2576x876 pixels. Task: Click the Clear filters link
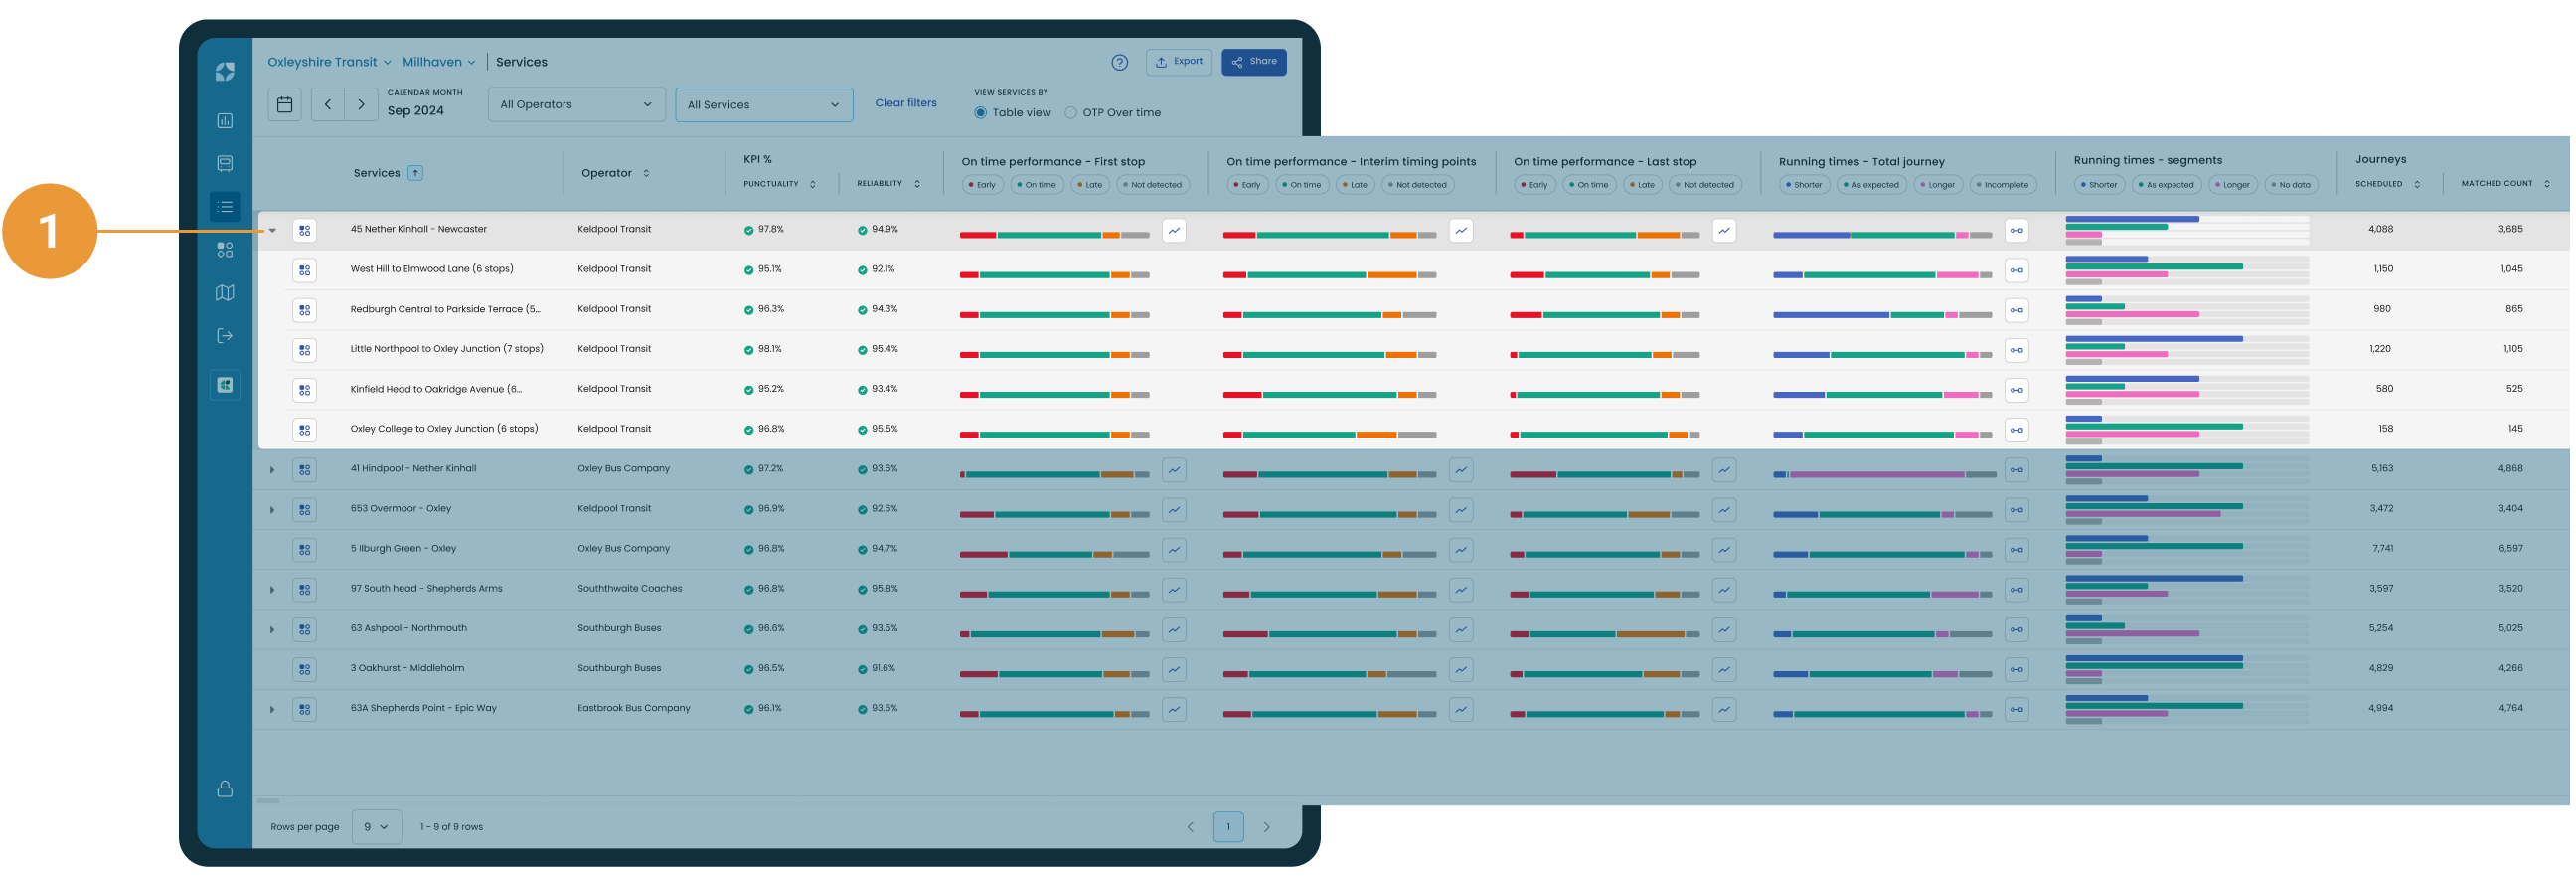point(905,103)
